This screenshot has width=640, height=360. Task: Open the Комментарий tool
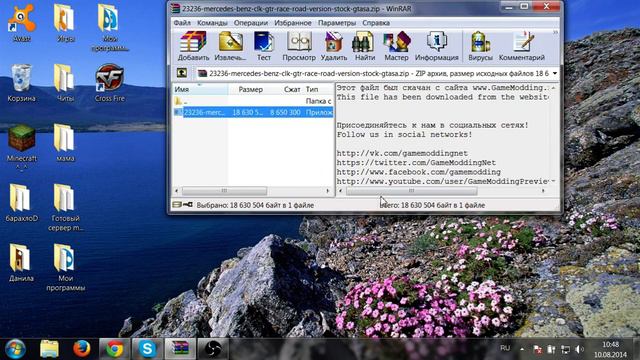[x=522, y=47]
